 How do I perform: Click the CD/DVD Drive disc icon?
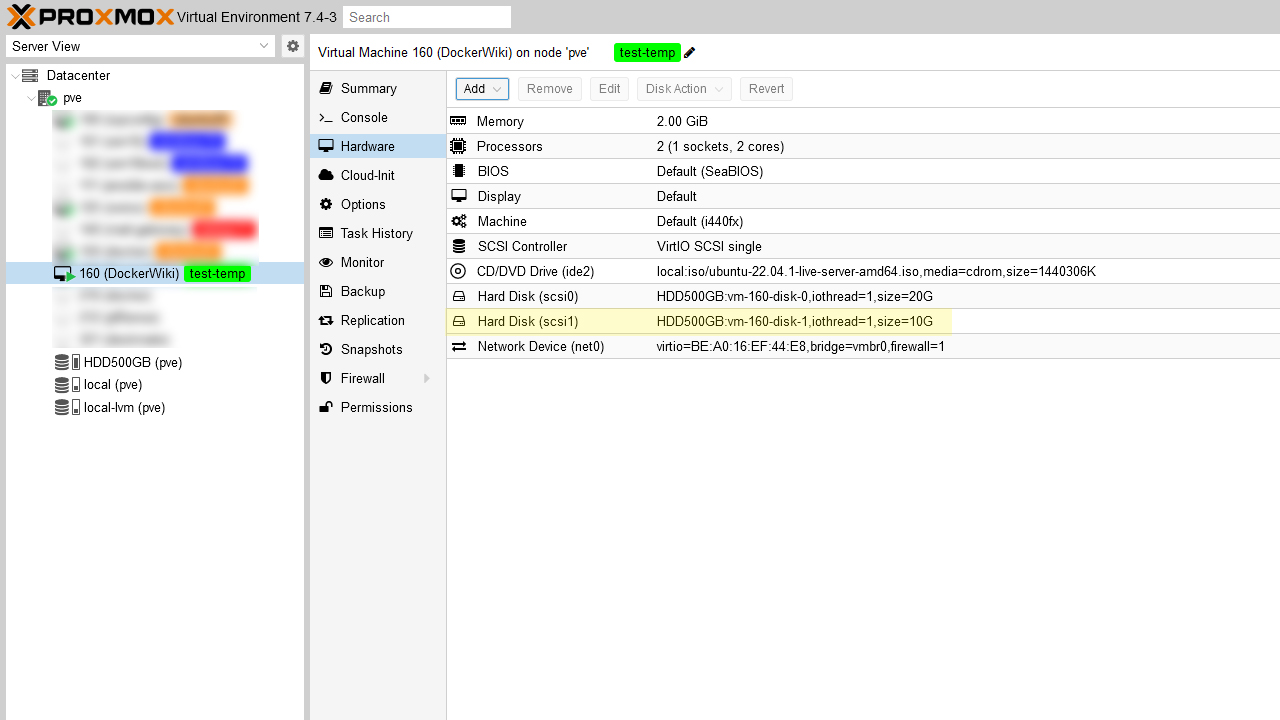(x=459, y=272)
